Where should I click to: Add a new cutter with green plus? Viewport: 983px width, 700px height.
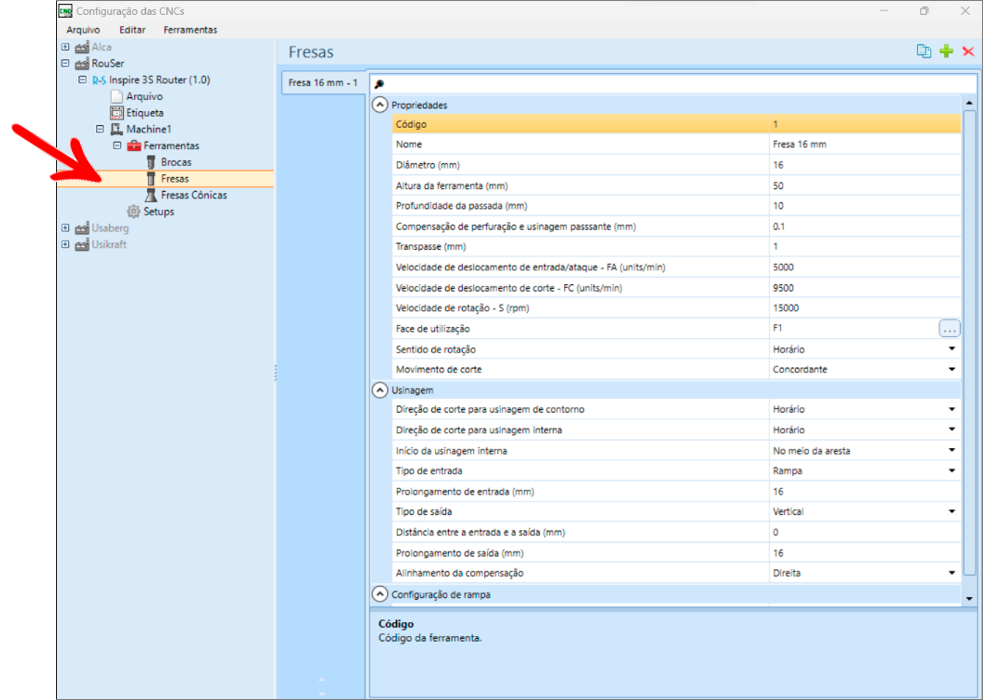point(946,51)
